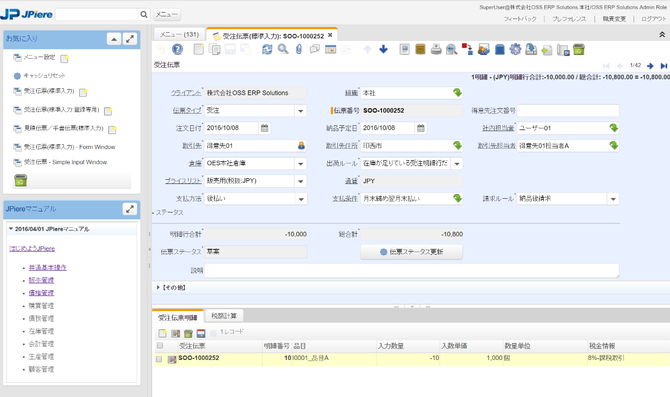Go to next record with blue right arrow

(650, 66)
